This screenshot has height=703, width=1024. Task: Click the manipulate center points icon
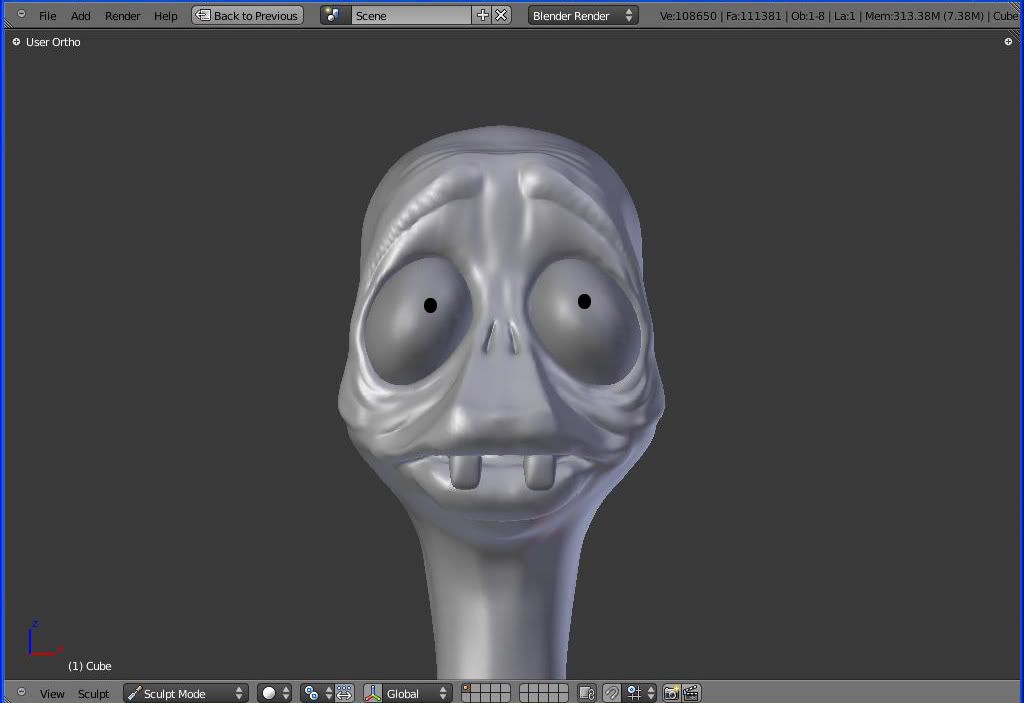[344, 693]
